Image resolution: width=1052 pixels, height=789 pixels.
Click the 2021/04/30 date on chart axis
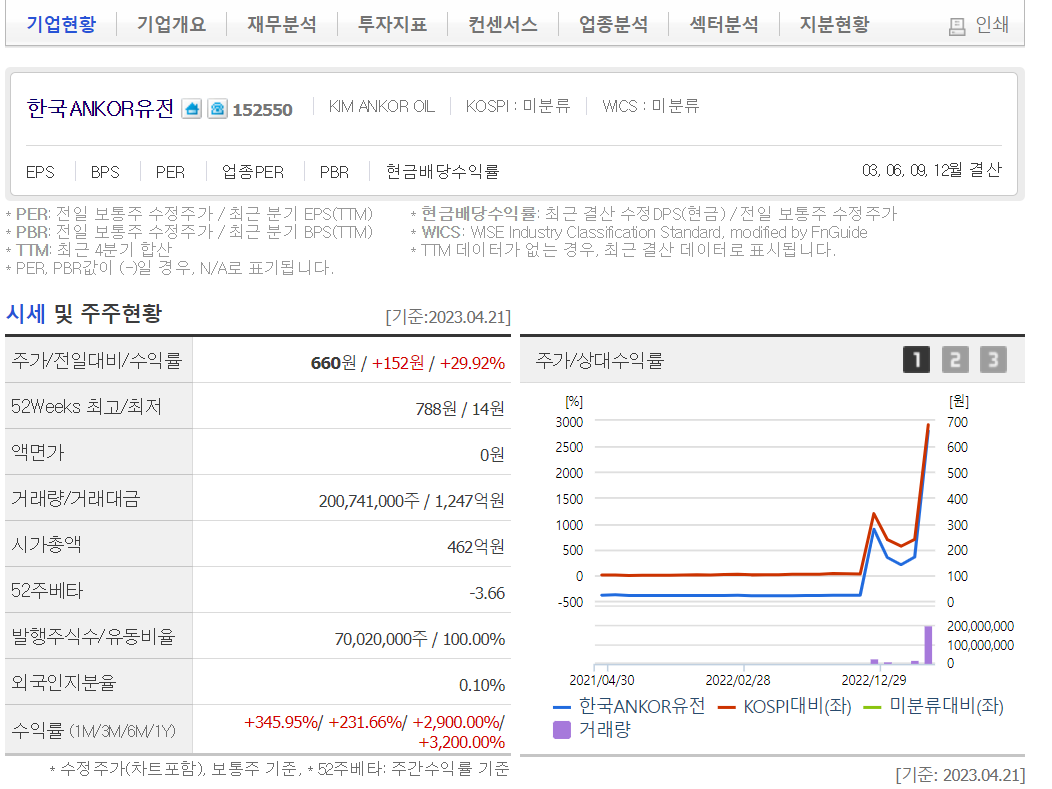602,680
